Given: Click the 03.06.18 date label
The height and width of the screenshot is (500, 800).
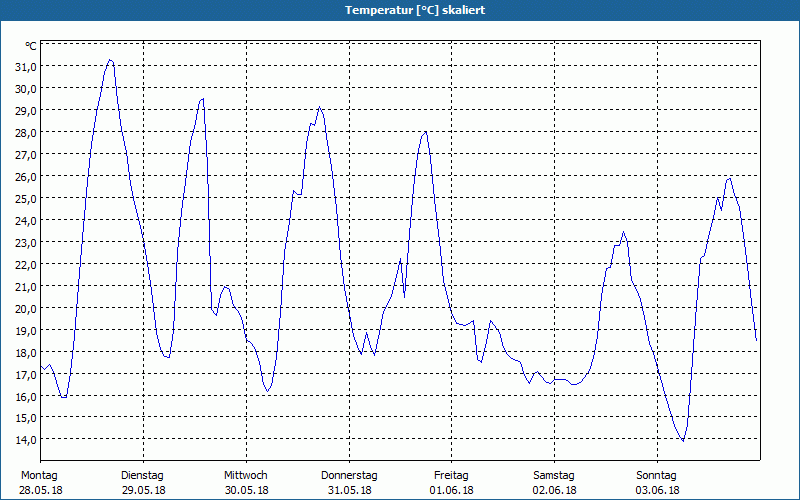Looking at the screenshot, I should point(656,490).
